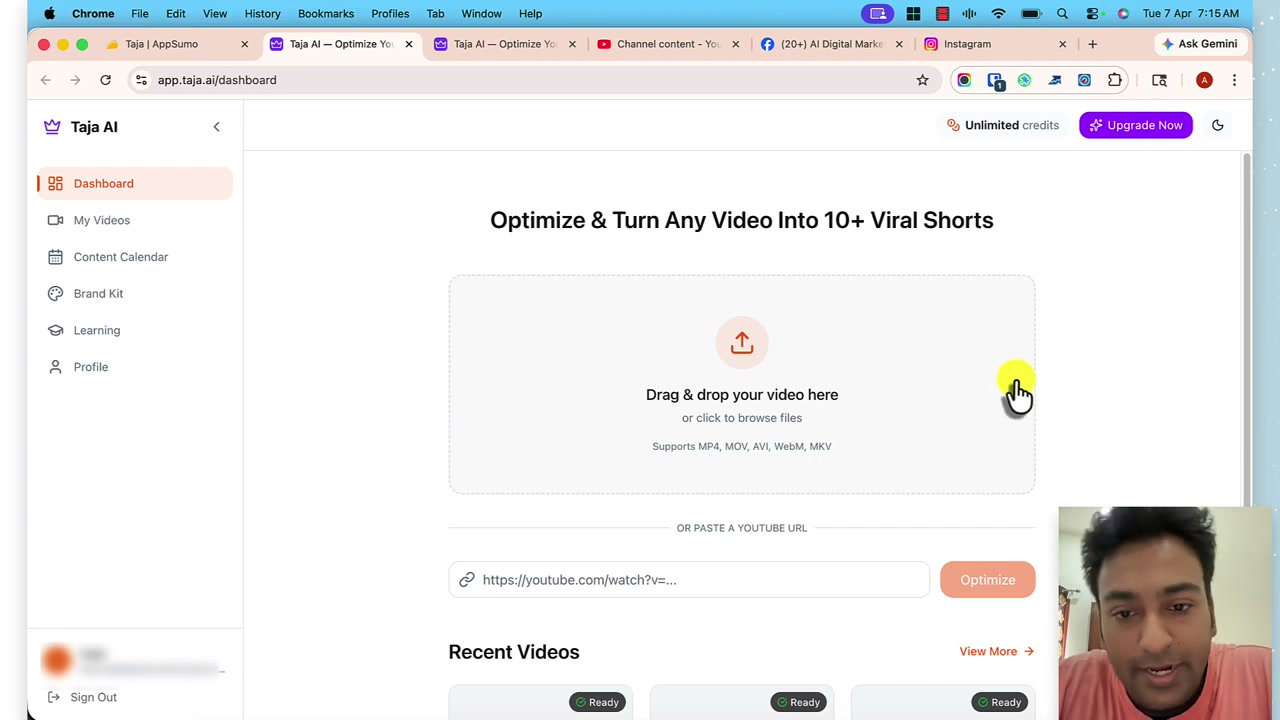Open My Videos page
1280x720 pixels.
(135, 220)
